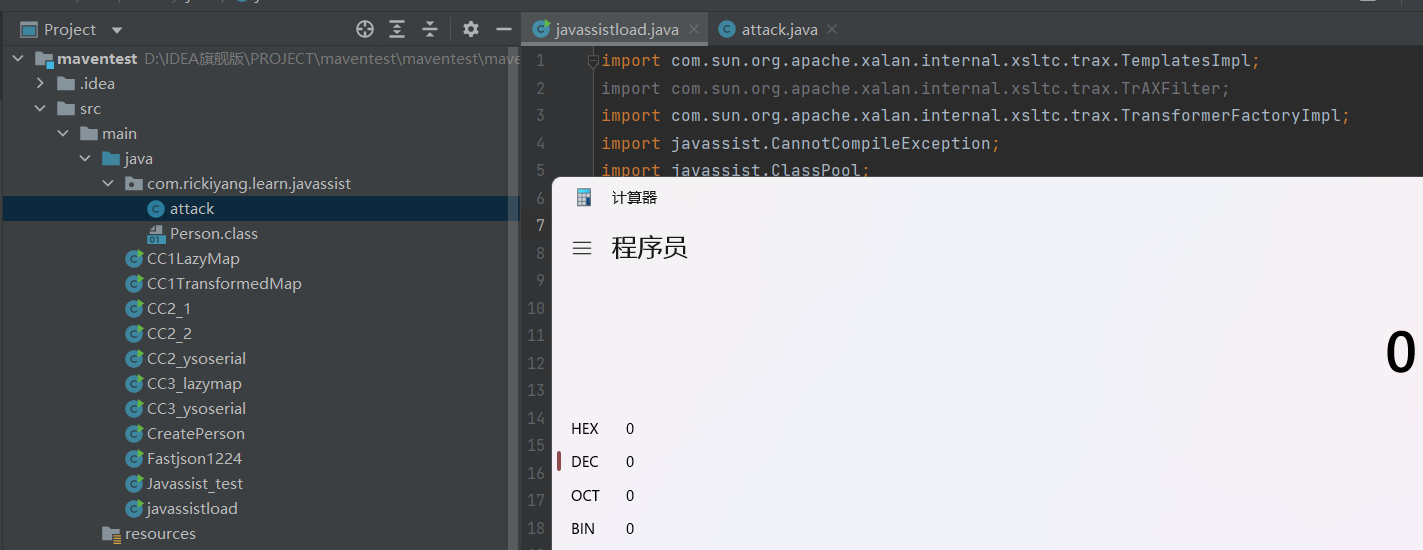Collapse the main folder
This screenshot has width=1423, height=550.
tap(62, 134)
